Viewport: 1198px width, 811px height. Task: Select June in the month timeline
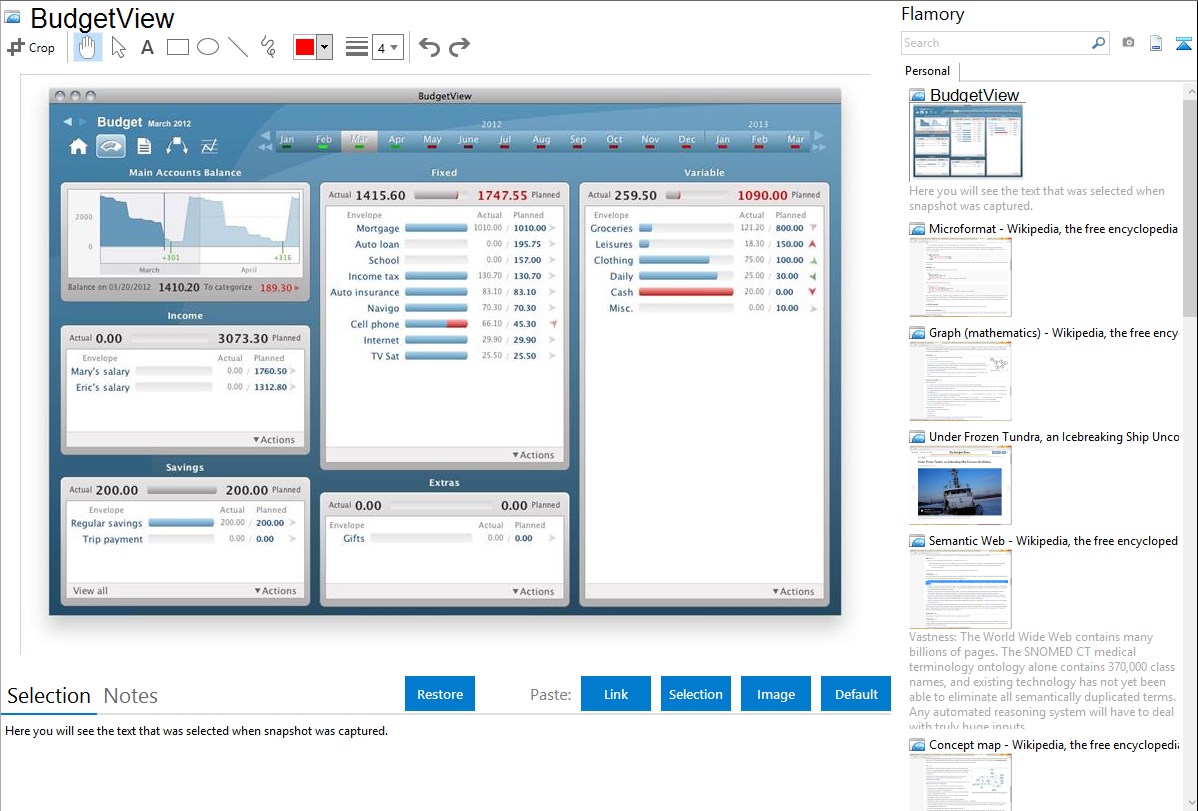[x=468, y=140]
